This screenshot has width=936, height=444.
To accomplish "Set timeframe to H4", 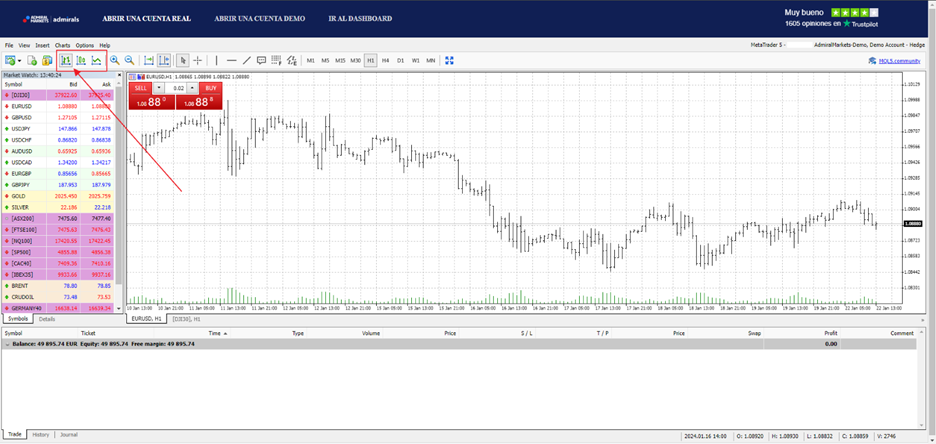I will pos(386,60).
